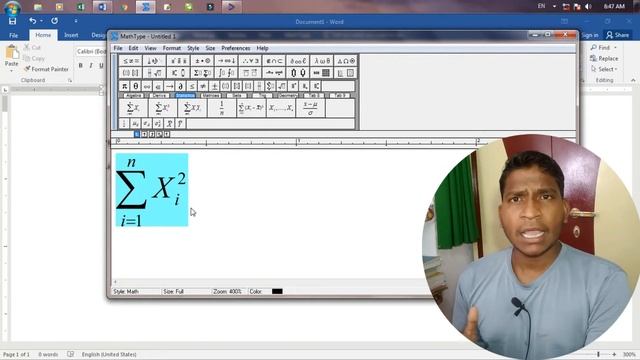Insert the pi symbol from small bar
640x360 pixels.
(x=124, y=86)
